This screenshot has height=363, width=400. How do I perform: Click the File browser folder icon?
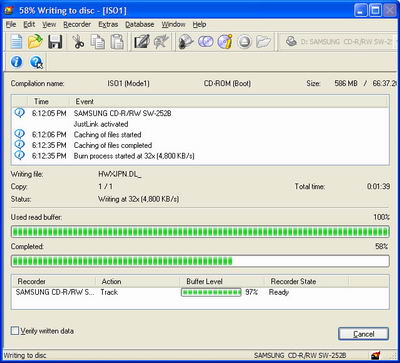click(x=264, y=42)
